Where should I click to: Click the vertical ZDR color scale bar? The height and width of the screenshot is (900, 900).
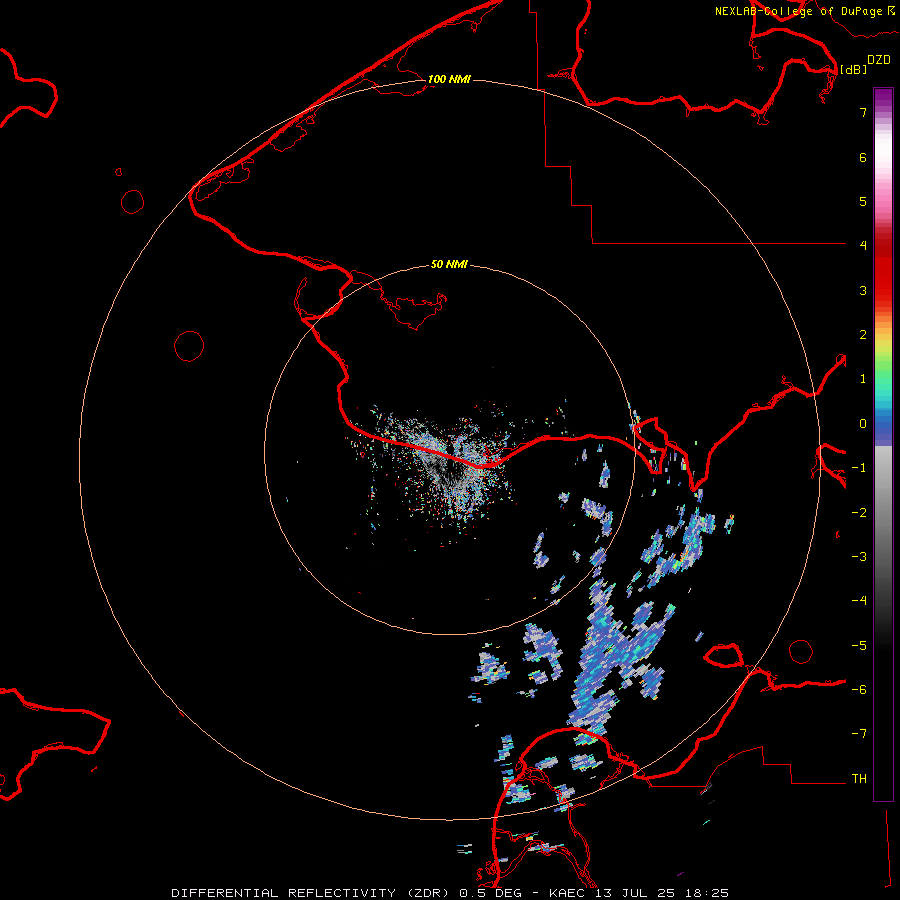coord(883,444)
